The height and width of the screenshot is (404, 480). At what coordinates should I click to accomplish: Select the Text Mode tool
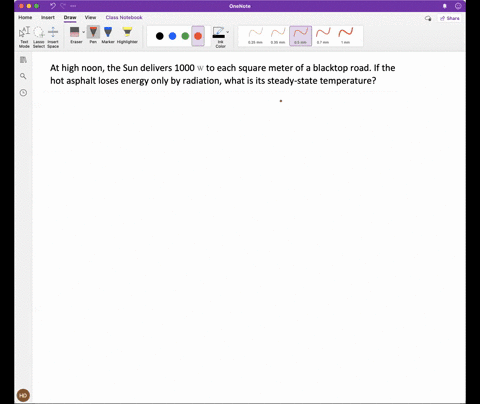(x=24, y=36)
